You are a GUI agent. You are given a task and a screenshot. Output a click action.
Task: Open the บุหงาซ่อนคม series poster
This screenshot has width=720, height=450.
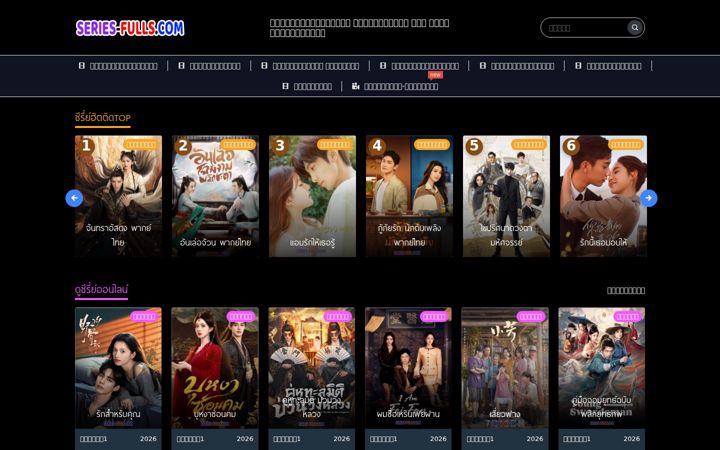(215, 368)
